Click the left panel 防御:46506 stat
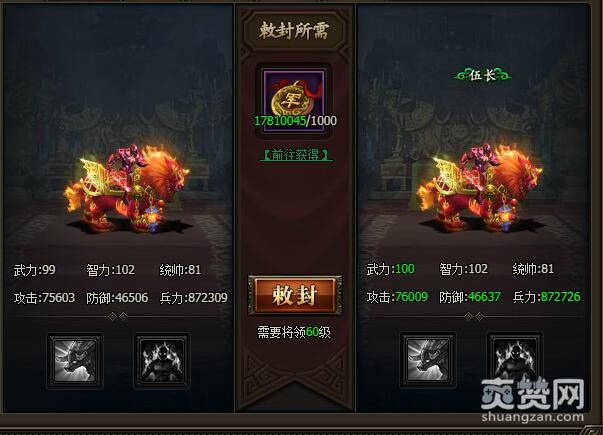 (x=117, y=298)
